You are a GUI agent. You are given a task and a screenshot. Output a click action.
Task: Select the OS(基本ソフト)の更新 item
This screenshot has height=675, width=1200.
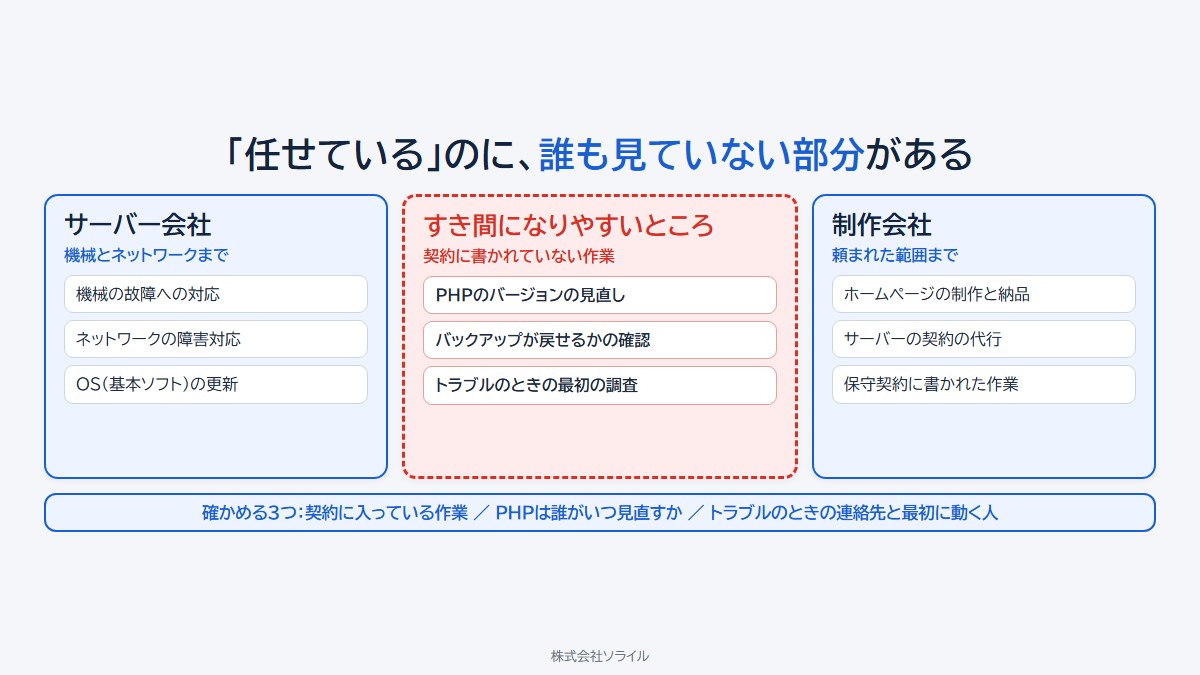216,384
